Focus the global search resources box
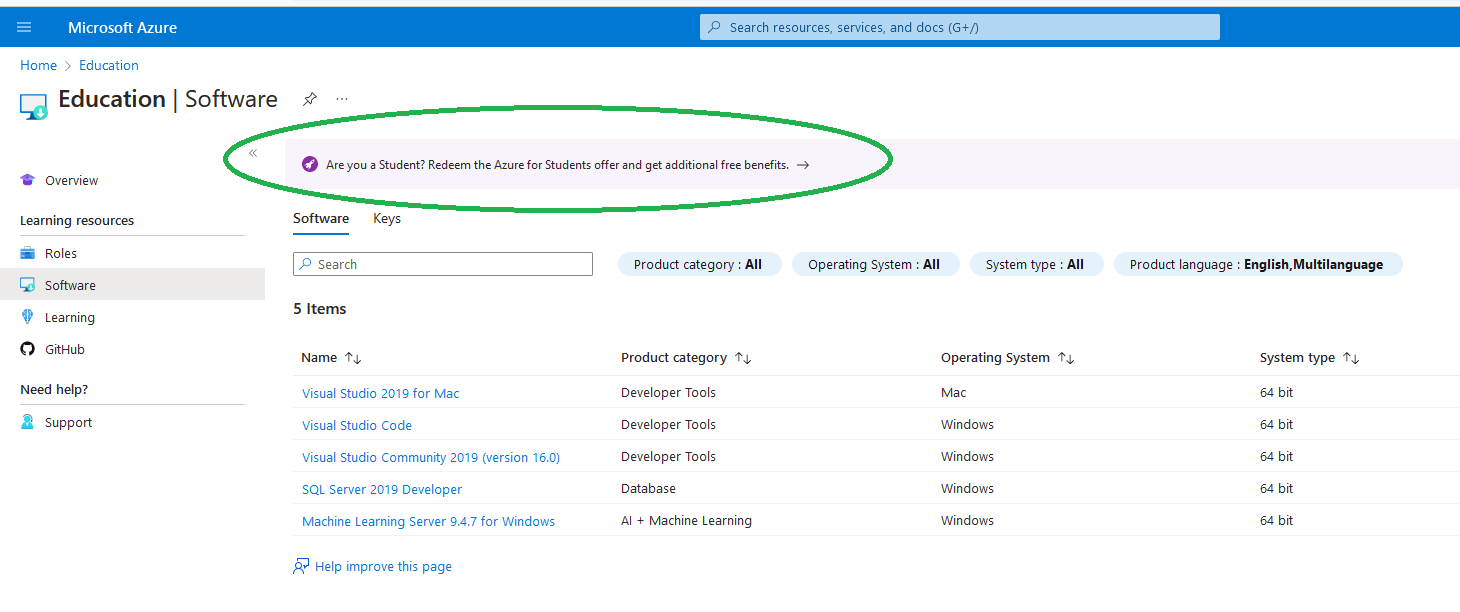 pos(960,27)
